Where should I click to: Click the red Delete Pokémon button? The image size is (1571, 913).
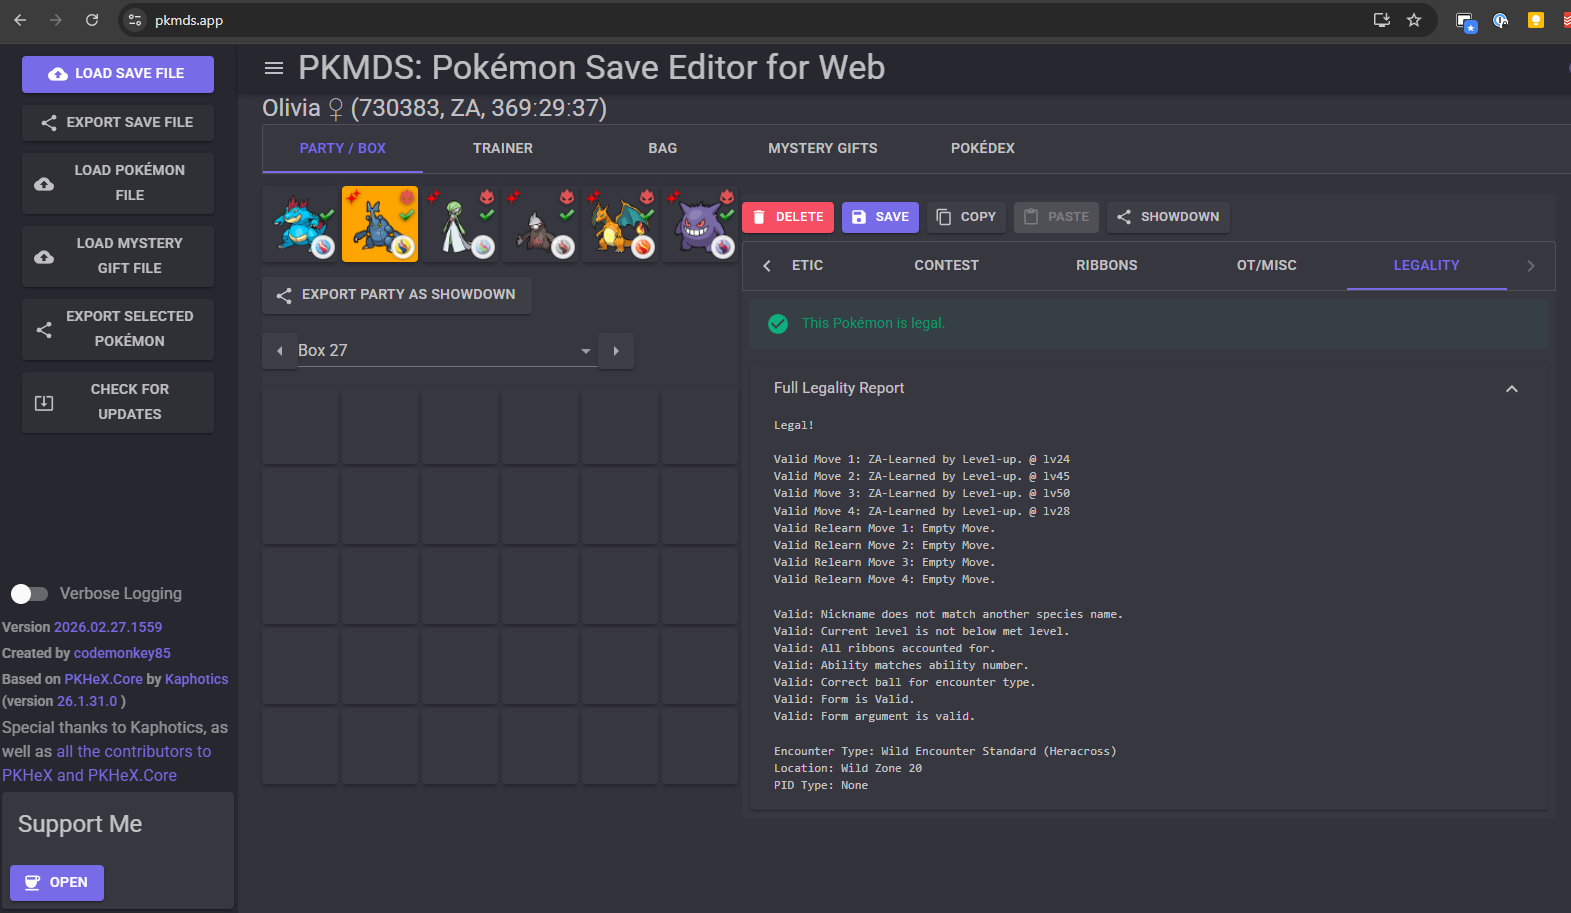click(788, 217)
